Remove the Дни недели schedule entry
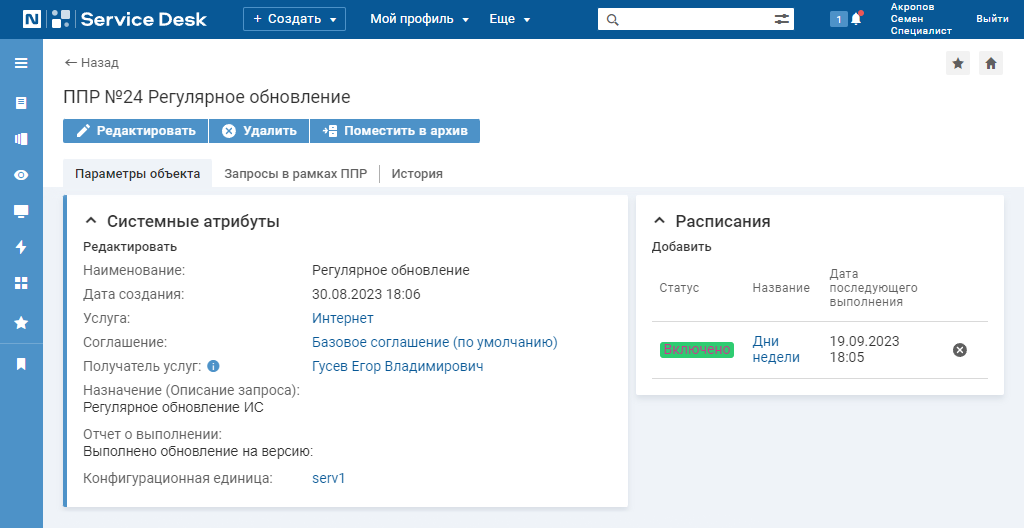The height and width of the screenshot is (528, 1024). coord(959,350)
